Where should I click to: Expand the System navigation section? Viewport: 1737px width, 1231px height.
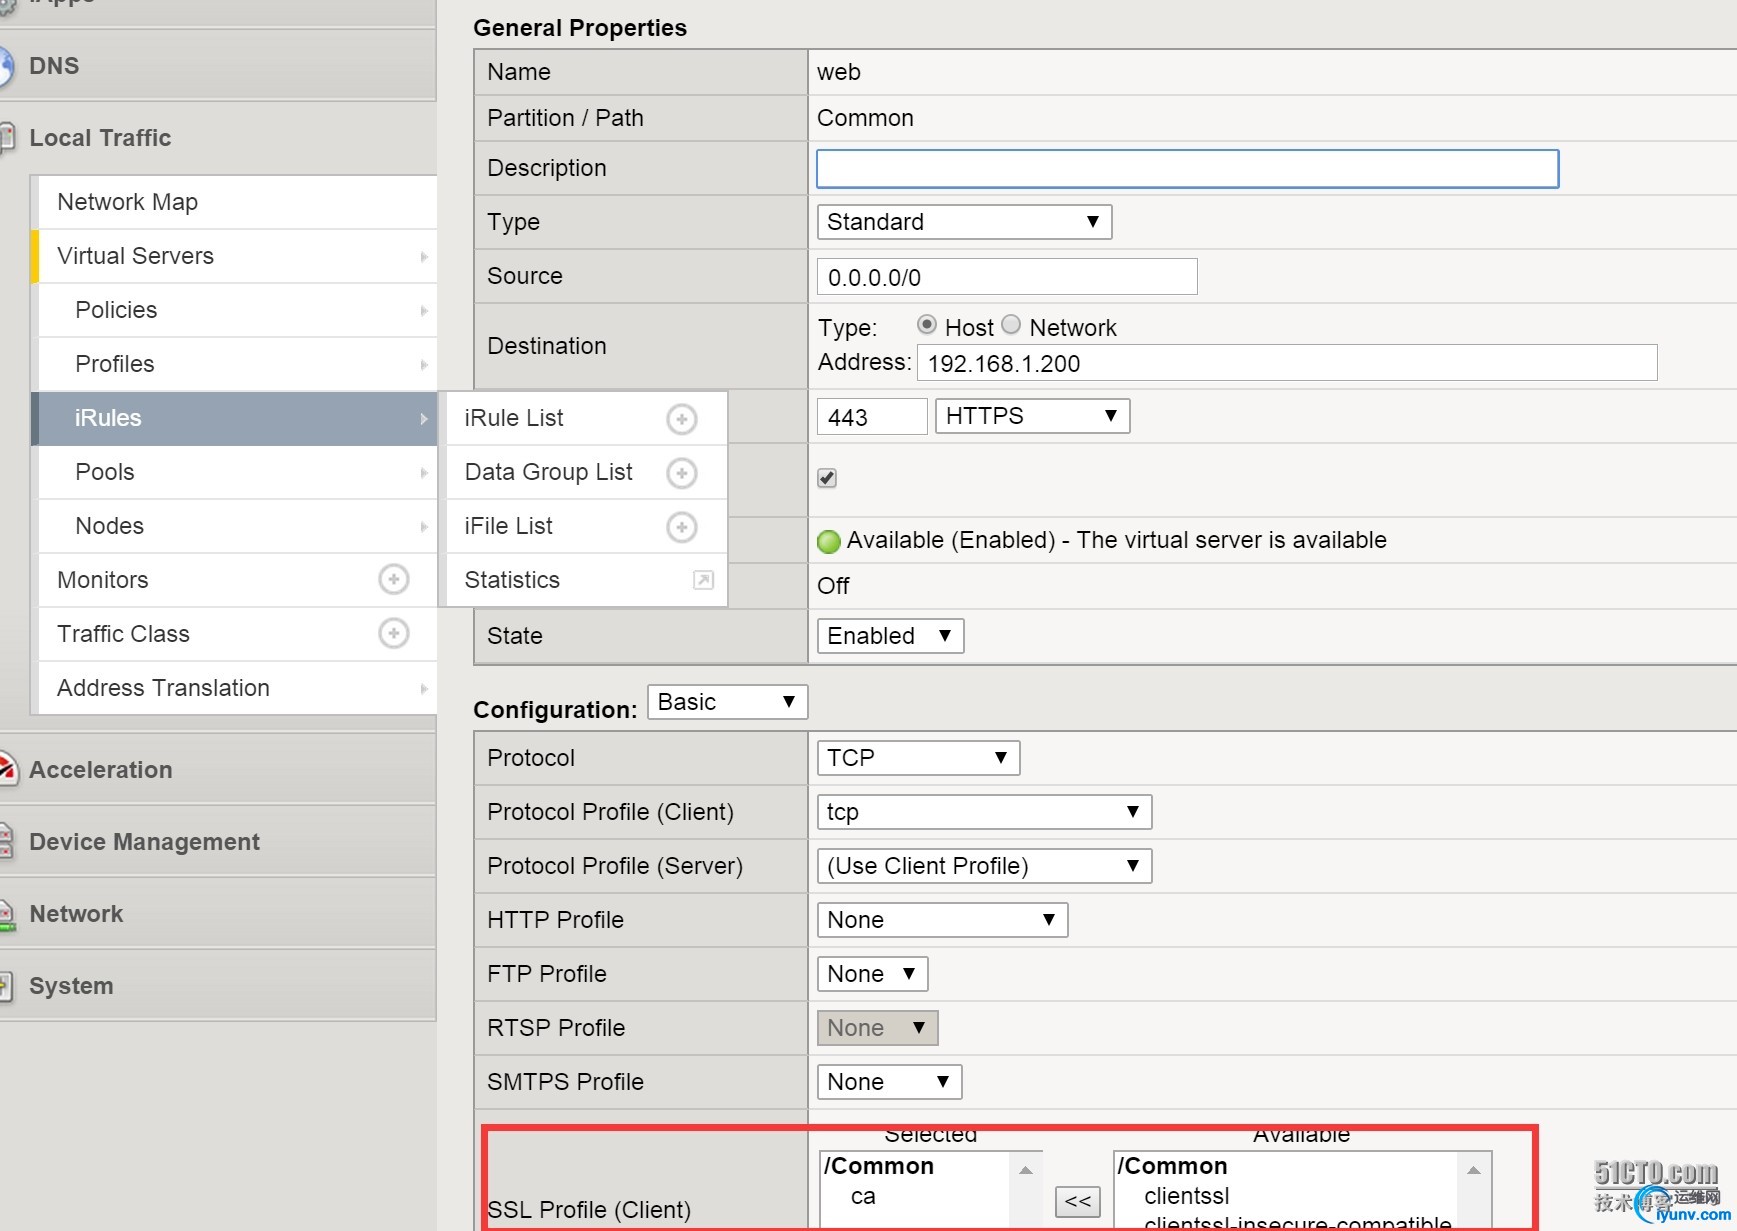(218, 986)
